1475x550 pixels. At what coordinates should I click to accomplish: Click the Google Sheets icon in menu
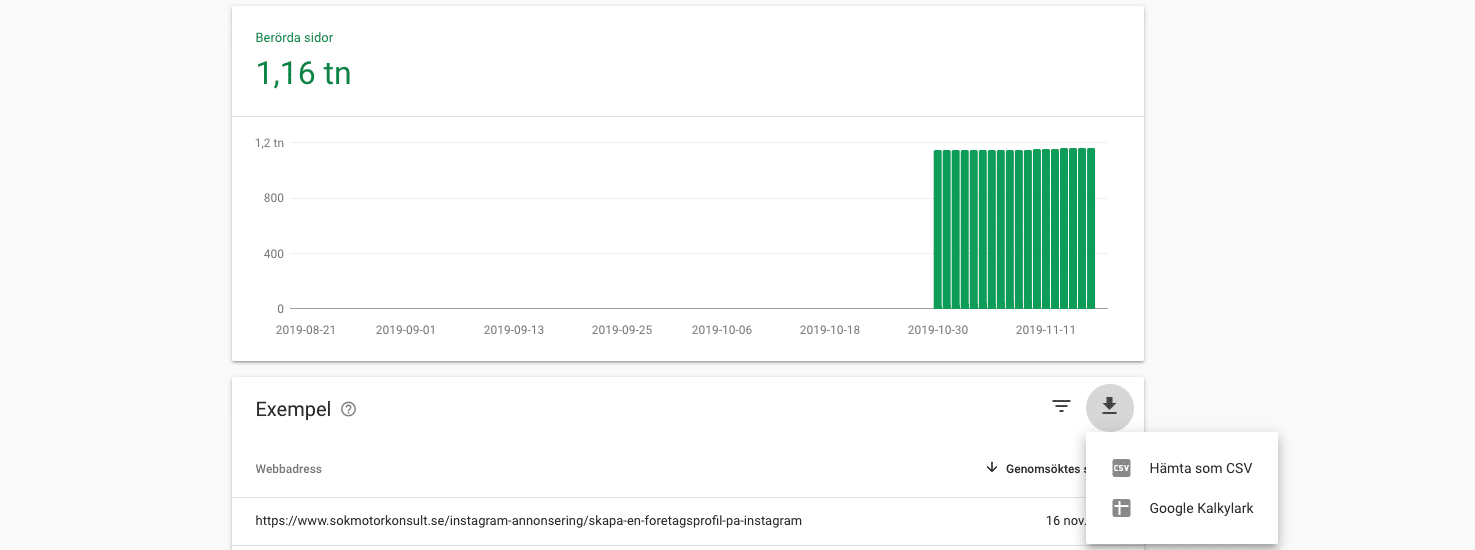click(x=1121, y=508)
